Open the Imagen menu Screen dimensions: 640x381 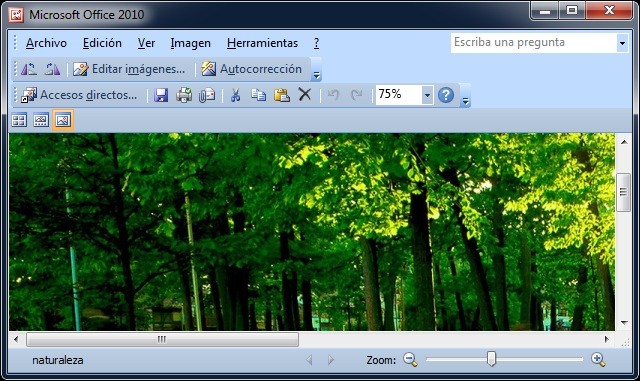[x=191, y=43]
